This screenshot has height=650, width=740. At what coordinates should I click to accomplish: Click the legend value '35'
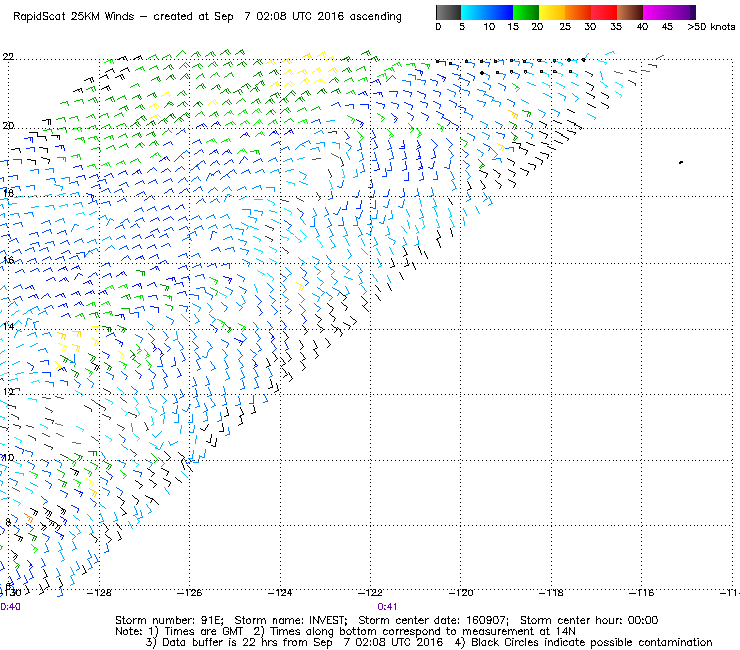pyautogui.click(x=616, y=27)
